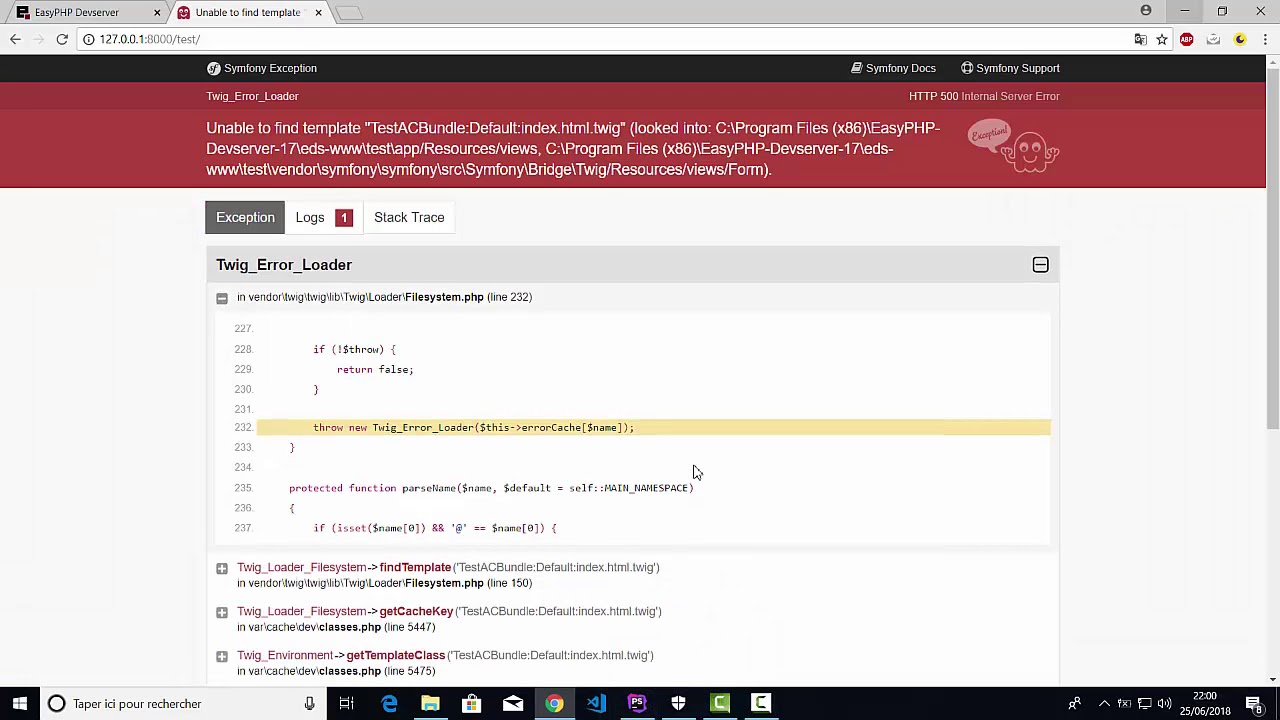Show hidden system tray icons

coord(1104,704)
